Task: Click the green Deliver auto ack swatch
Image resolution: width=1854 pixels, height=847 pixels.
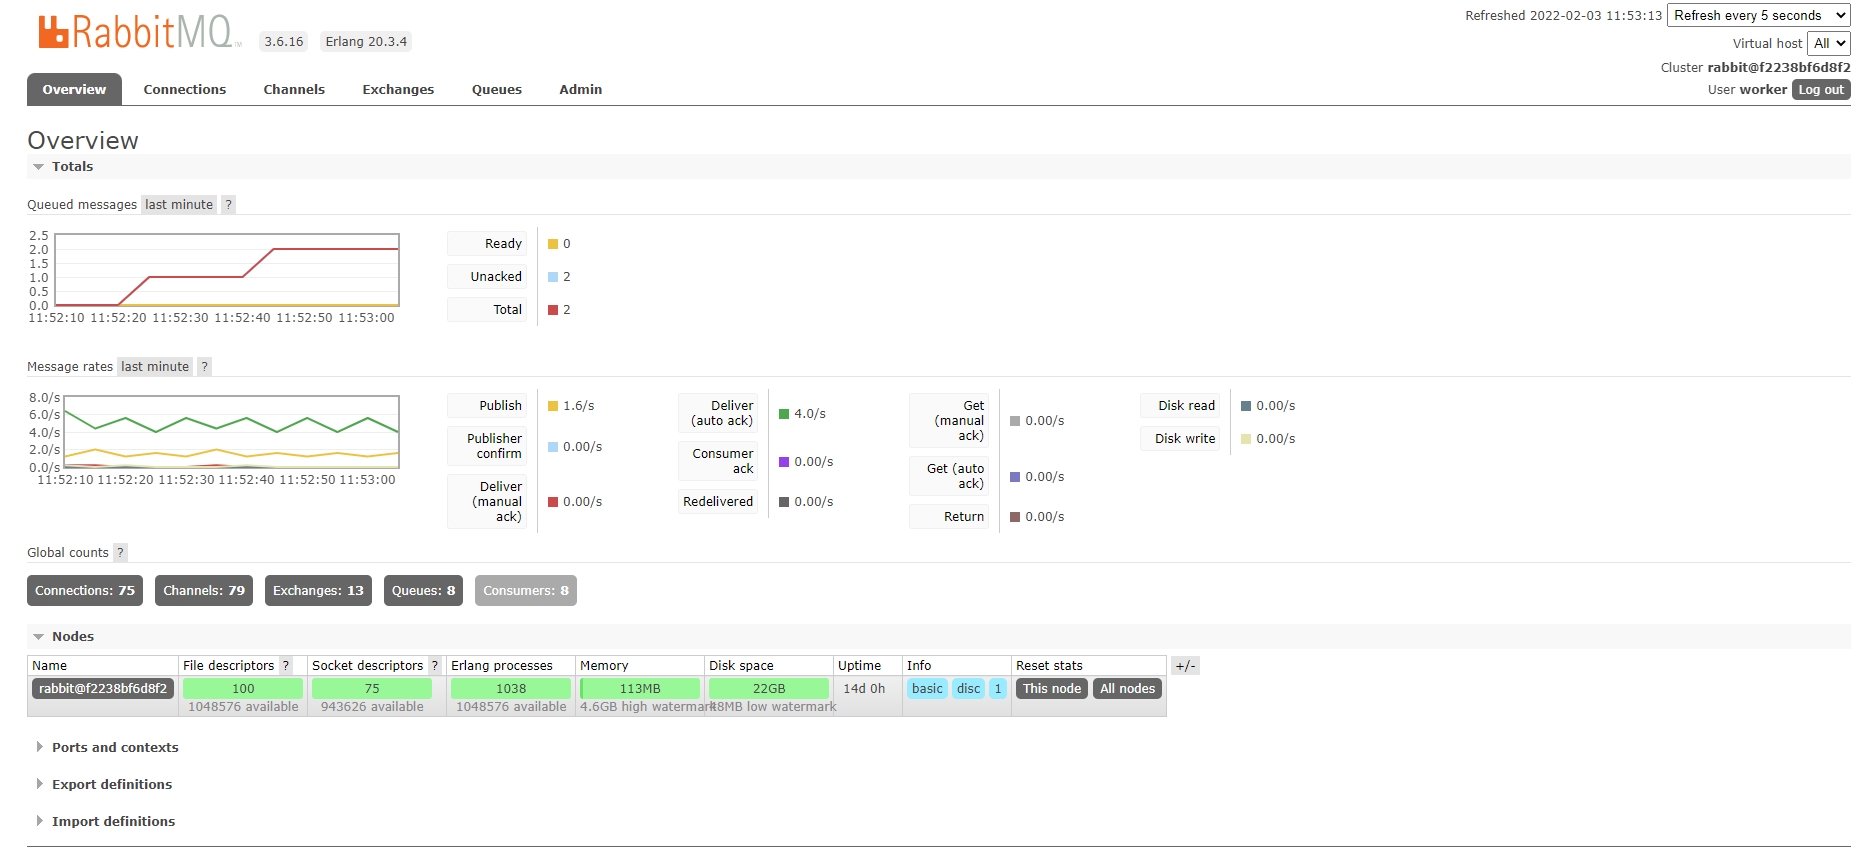Action: pos(784,414)
